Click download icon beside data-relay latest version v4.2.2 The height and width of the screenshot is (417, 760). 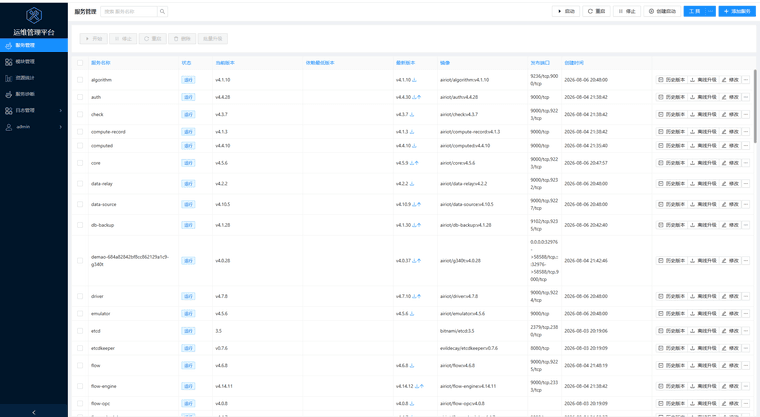click(412, 184)
